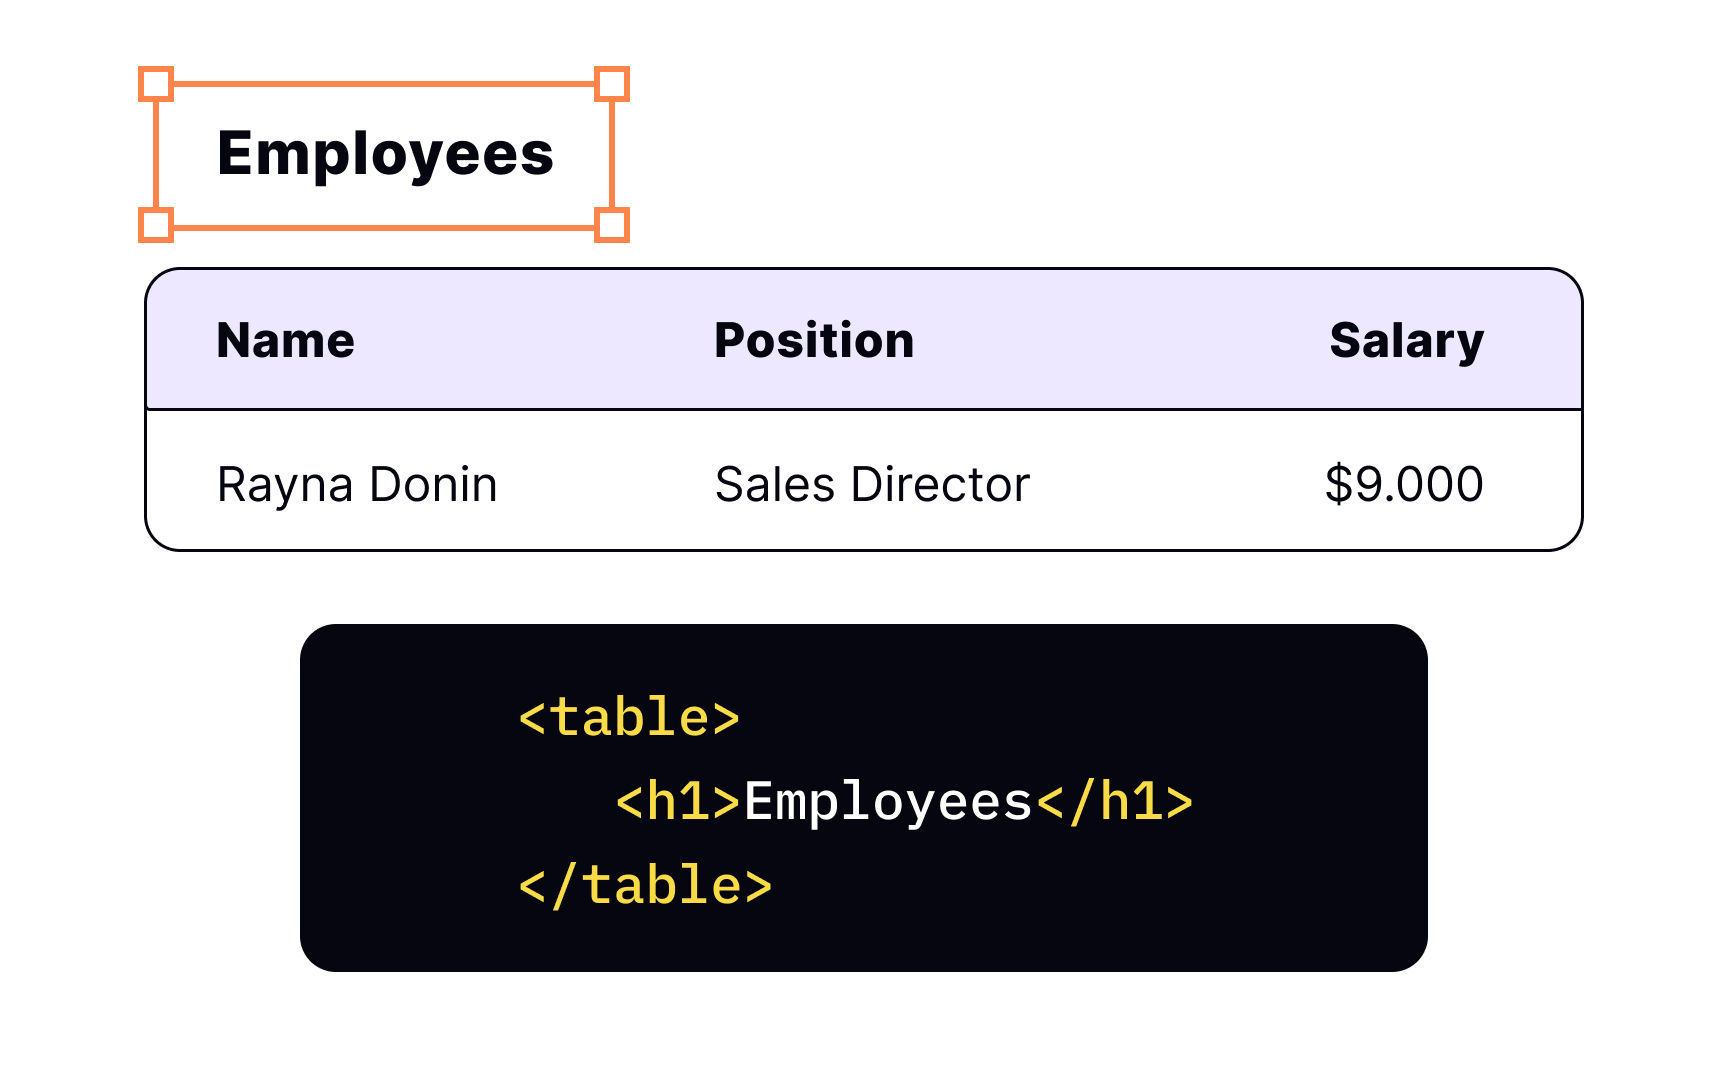Viewport: 1728px width, 1080px height.
Task: Click the top-right orange selection handle
Action: [611, 84]
